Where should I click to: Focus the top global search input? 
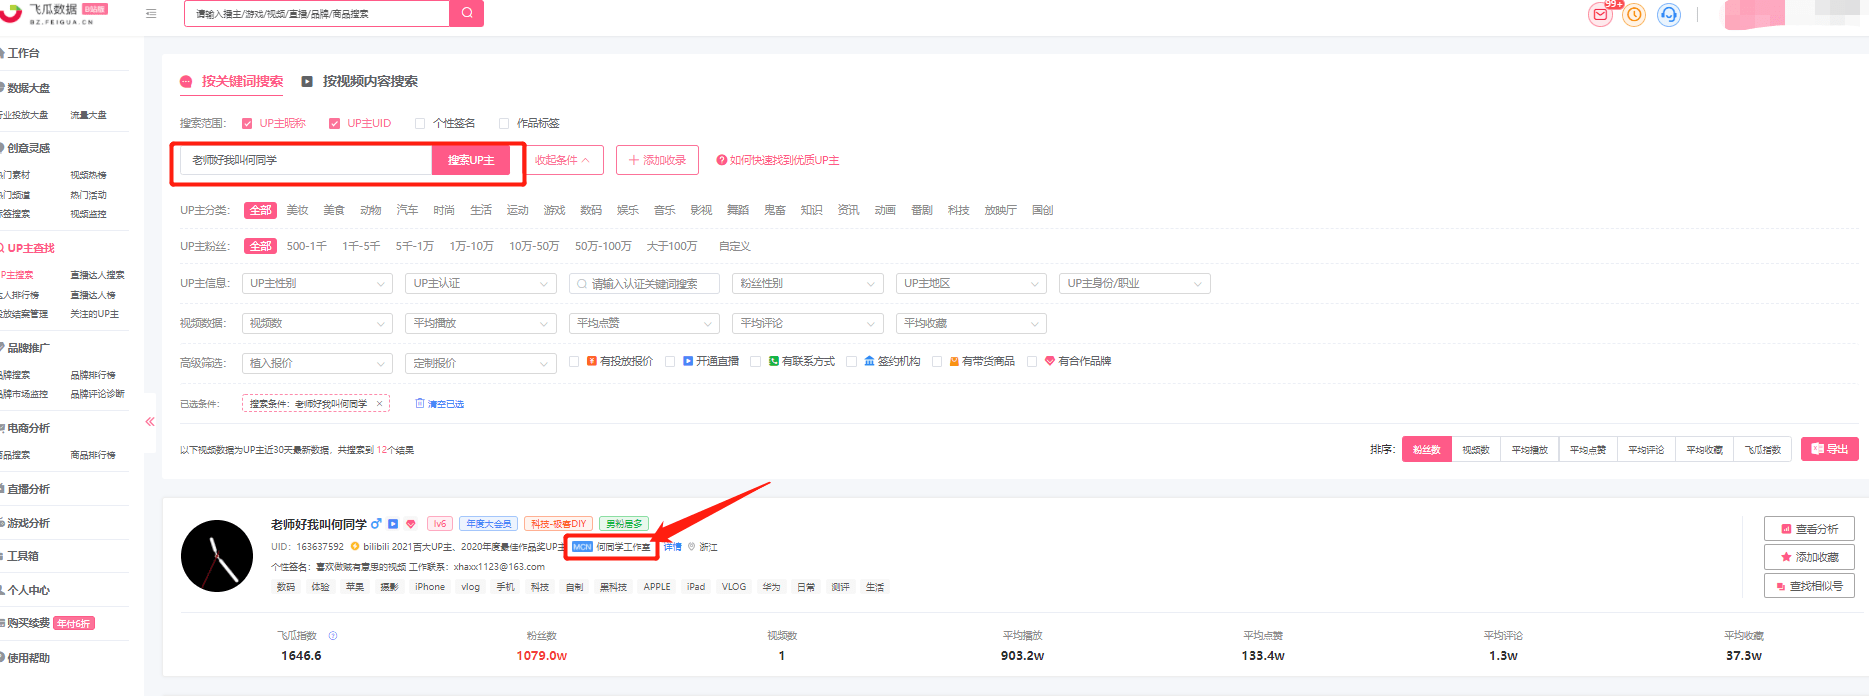(x=317, y=13)
